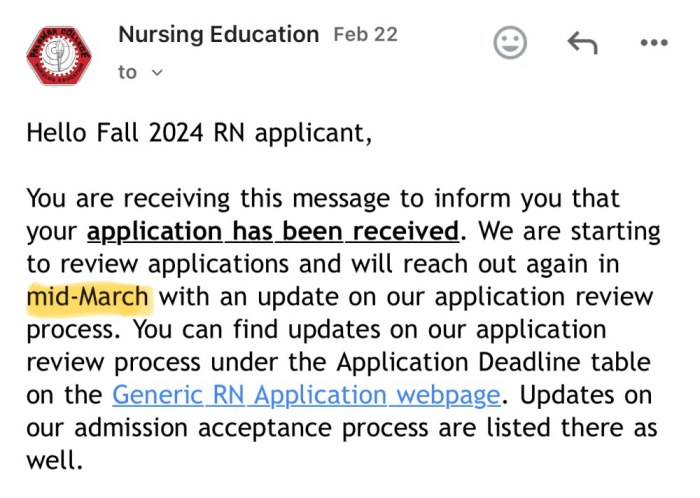Reply using the curved arrow icon
The image size is (700, 498).
point(583,43)
